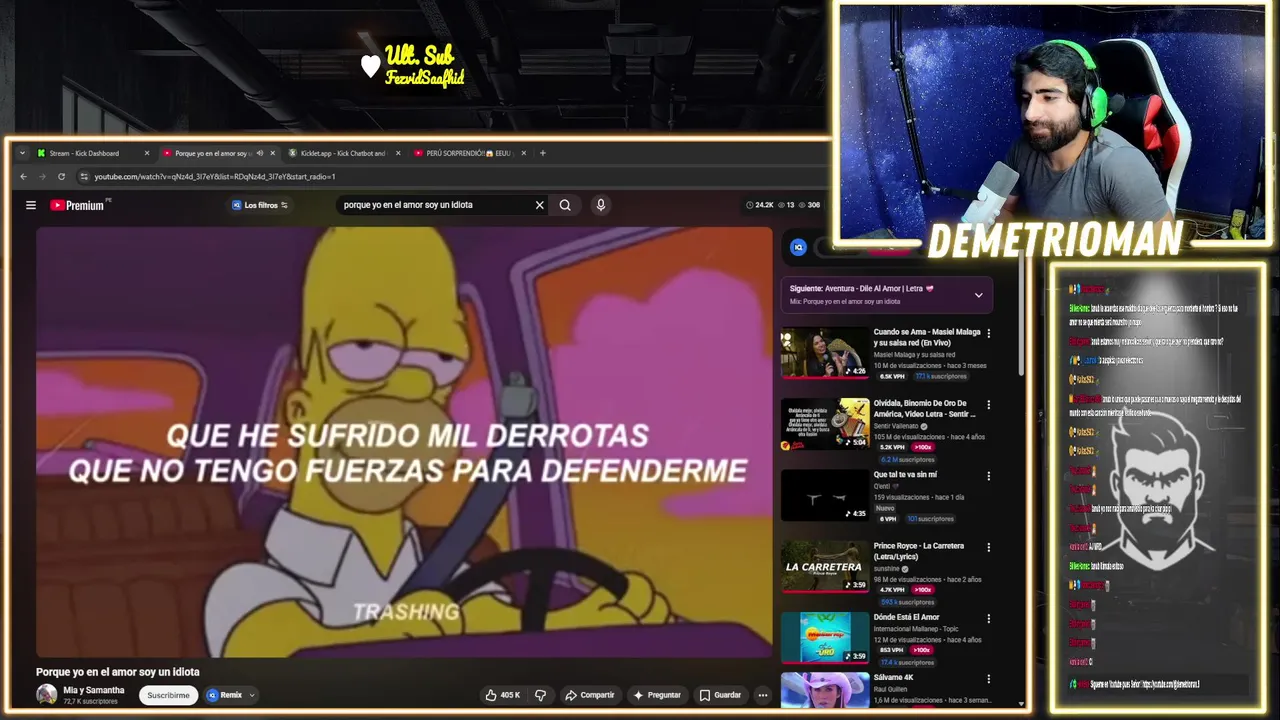Image resolution: width=1280 pixels, height=720 pixels.
Task: Open the Sentir Vallenato channel link
Action: [896, 426]
